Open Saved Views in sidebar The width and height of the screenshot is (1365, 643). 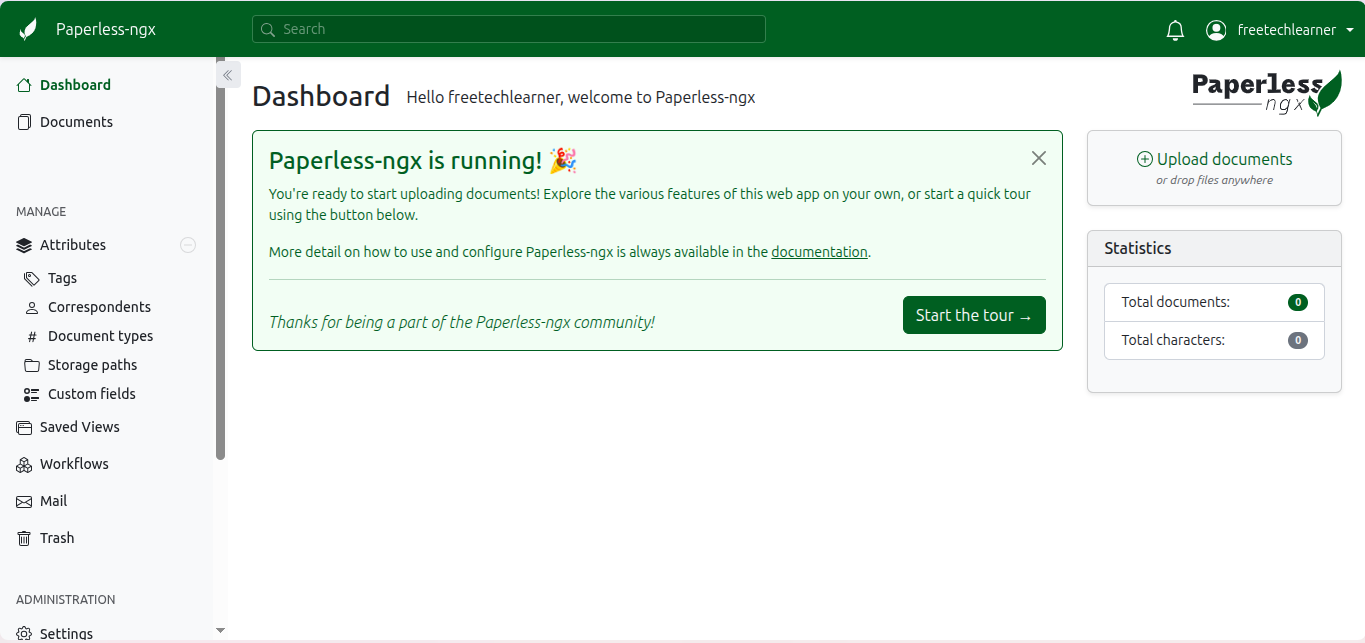tap(79, 427)
